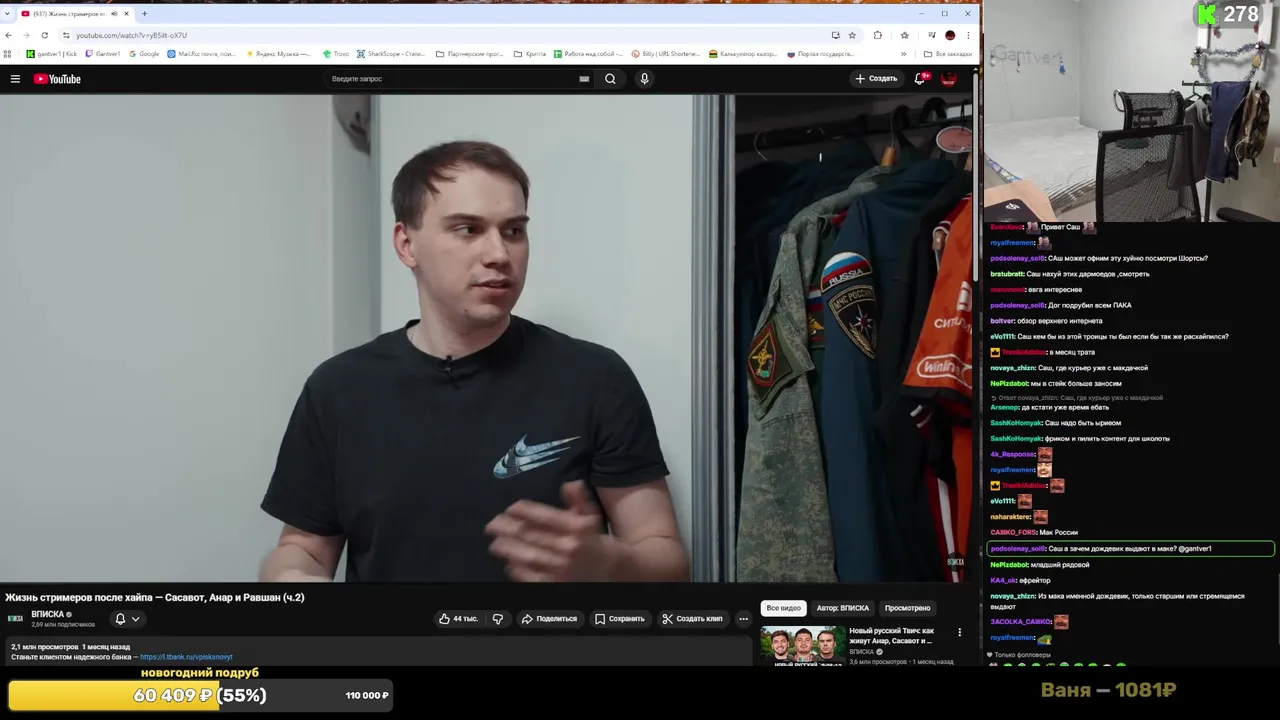Go forward with the browser forward arrow
Viewport: 1280px width, 720px height.
point(27,35)
